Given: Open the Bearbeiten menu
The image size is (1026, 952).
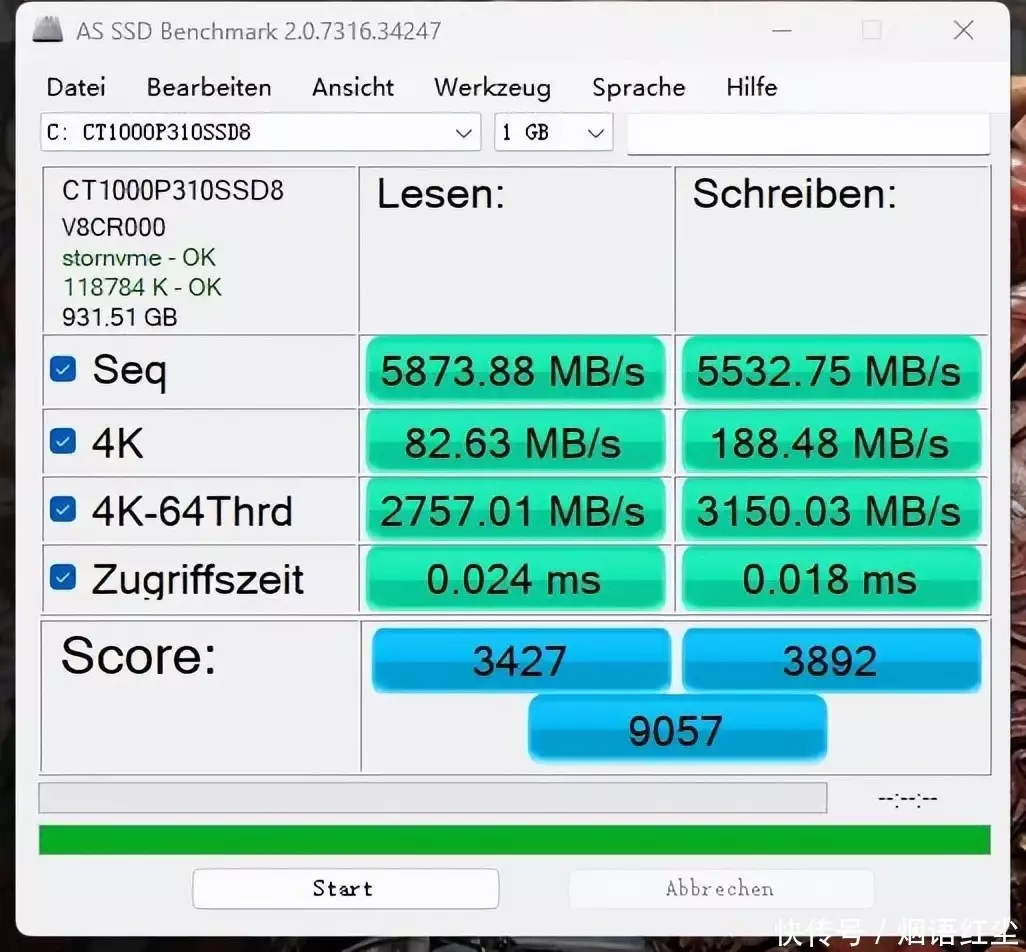Looking at the screenshot, I should (x=209, y=88).
